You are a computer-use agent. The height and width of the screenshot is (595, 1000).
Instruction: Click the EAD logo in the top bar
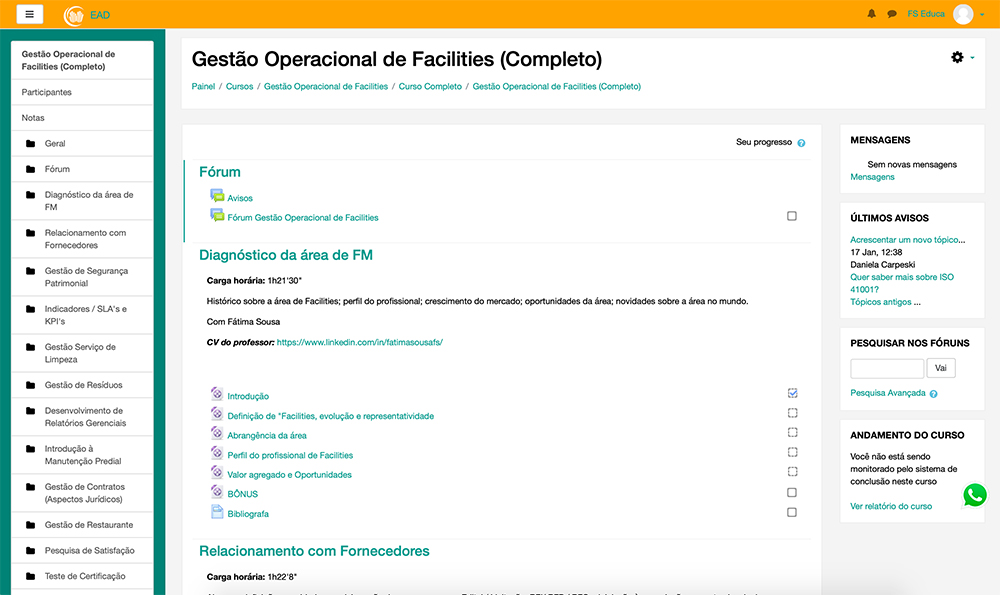click(x=71, y=15)
